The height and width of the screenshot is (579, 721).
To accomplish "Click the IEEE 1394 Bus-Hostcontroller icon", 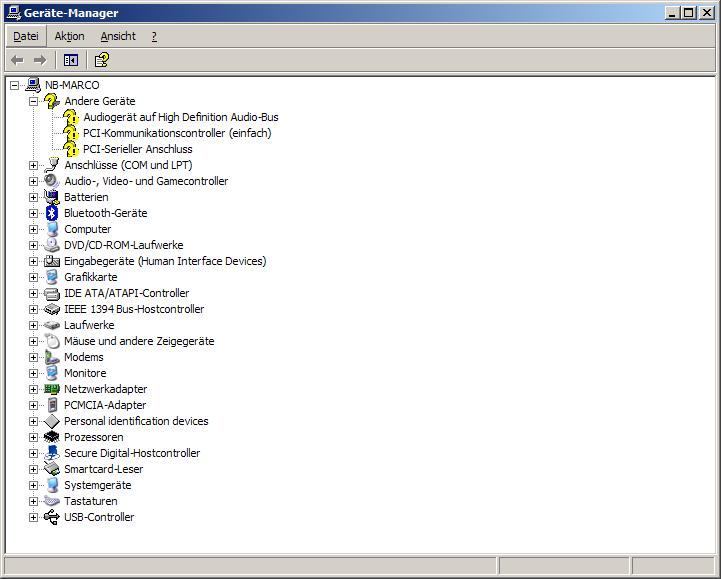I will pyautogui.click(x=52, y=309).
